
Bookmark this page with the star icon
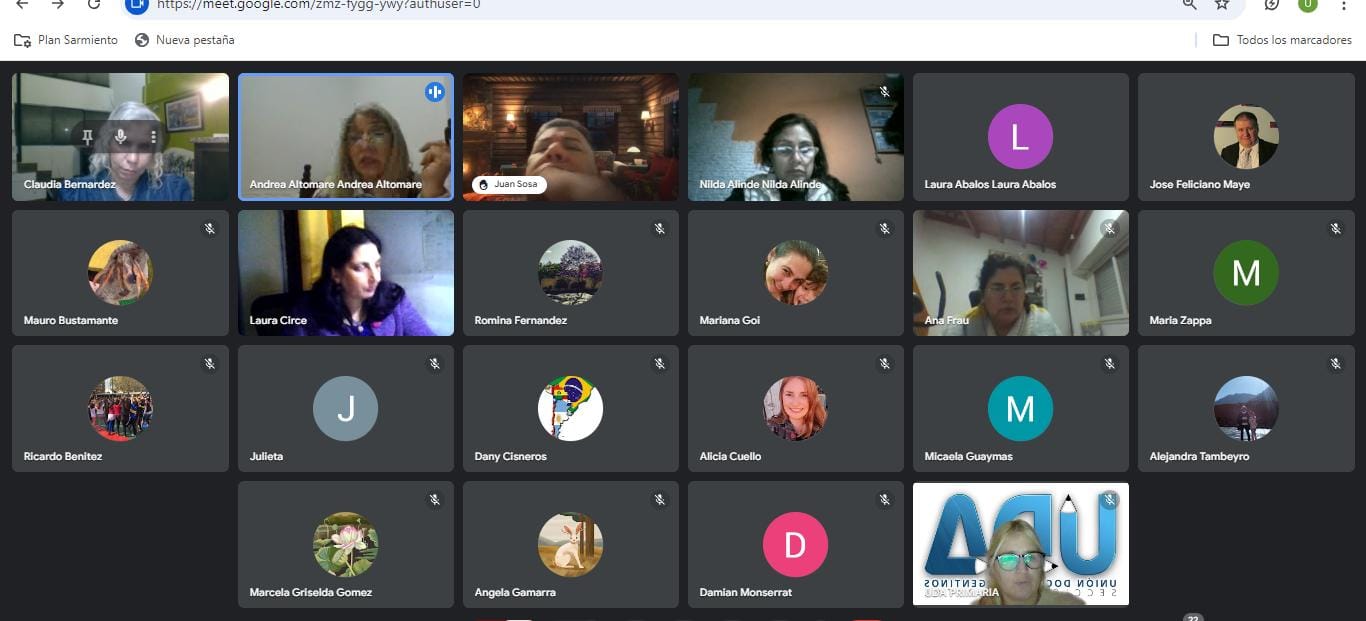click(1222, 4)
